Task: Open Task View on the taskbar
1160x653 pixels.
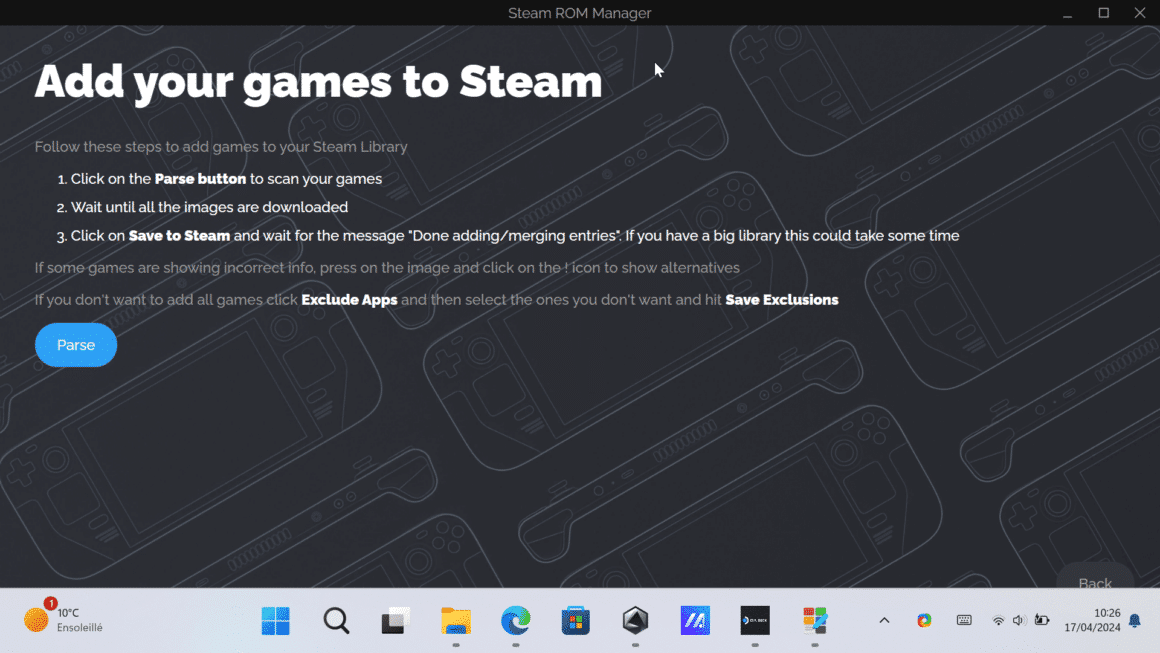Action: pyautogui.click(x=396, y=620)
